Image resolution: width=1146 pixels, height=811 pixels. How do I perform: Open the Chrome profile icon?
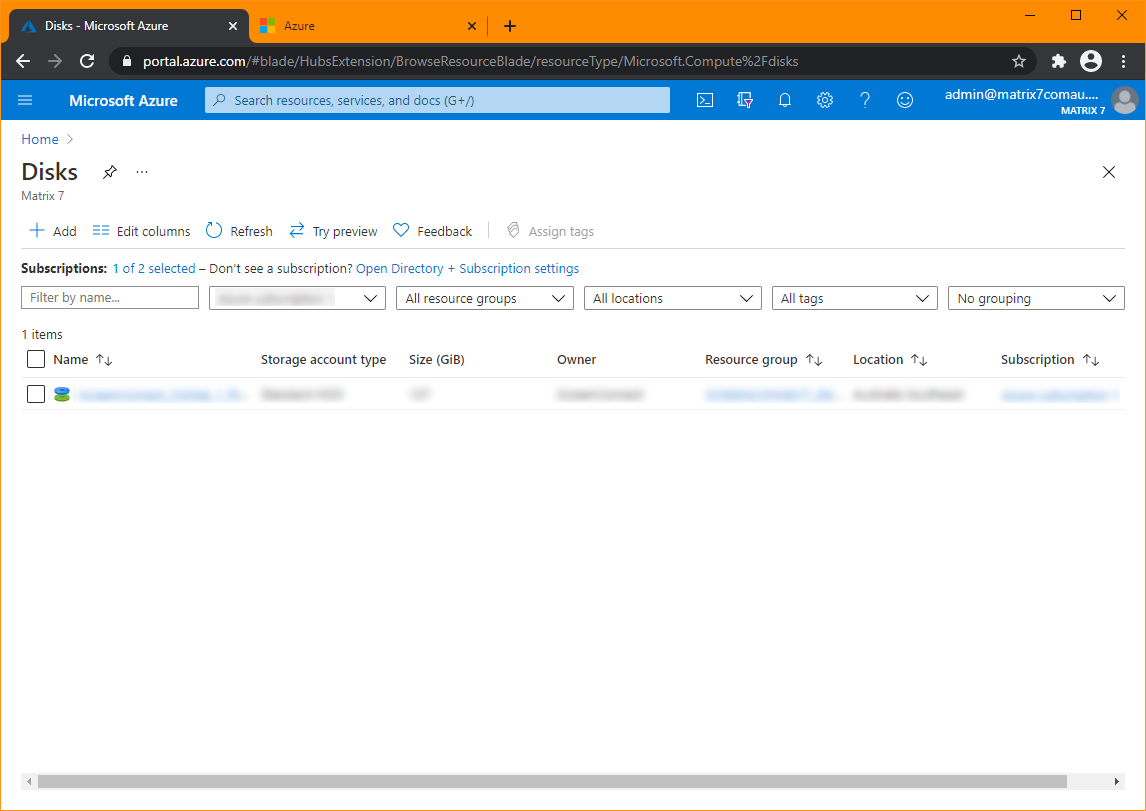tap(1090, 61)
